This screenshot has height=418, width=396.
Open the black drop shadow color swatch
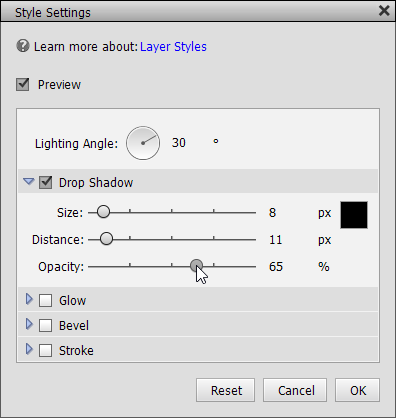coord(354,215)
